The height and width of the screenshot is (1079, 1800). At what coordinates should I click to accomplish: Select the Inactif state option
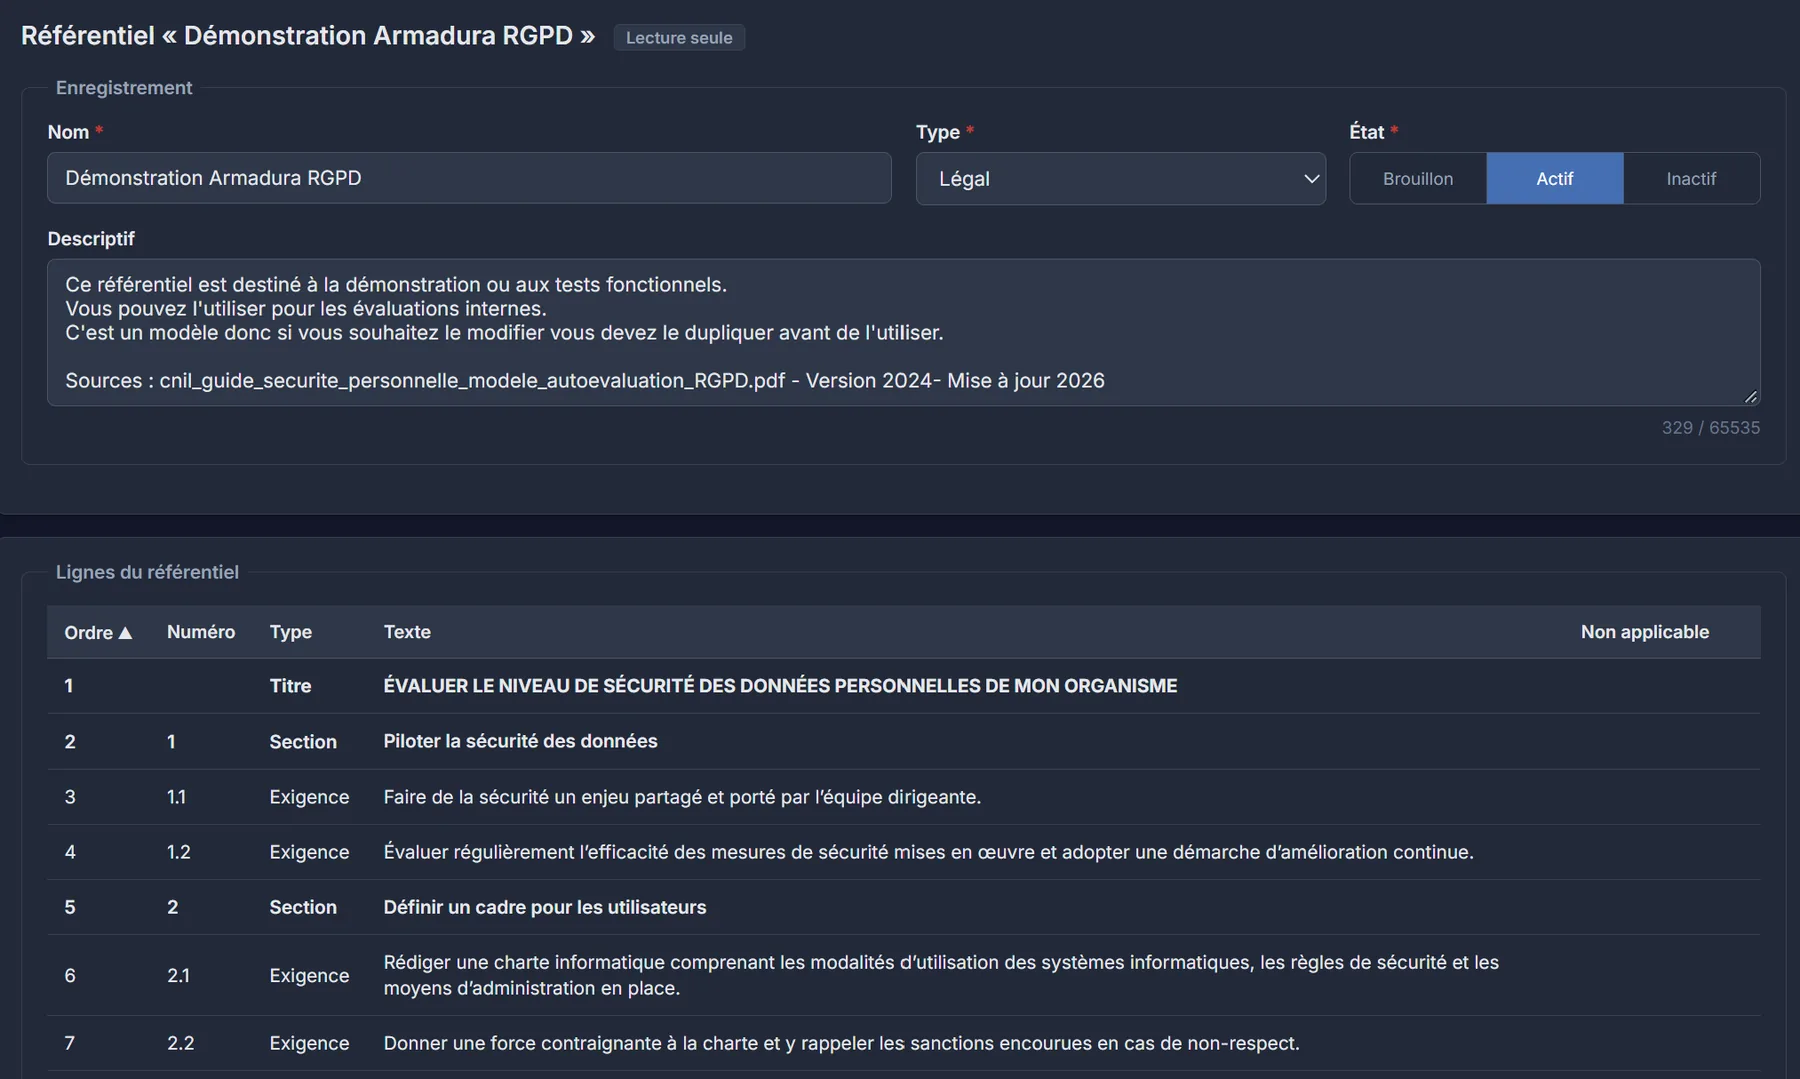click(x=1691, y=178)
